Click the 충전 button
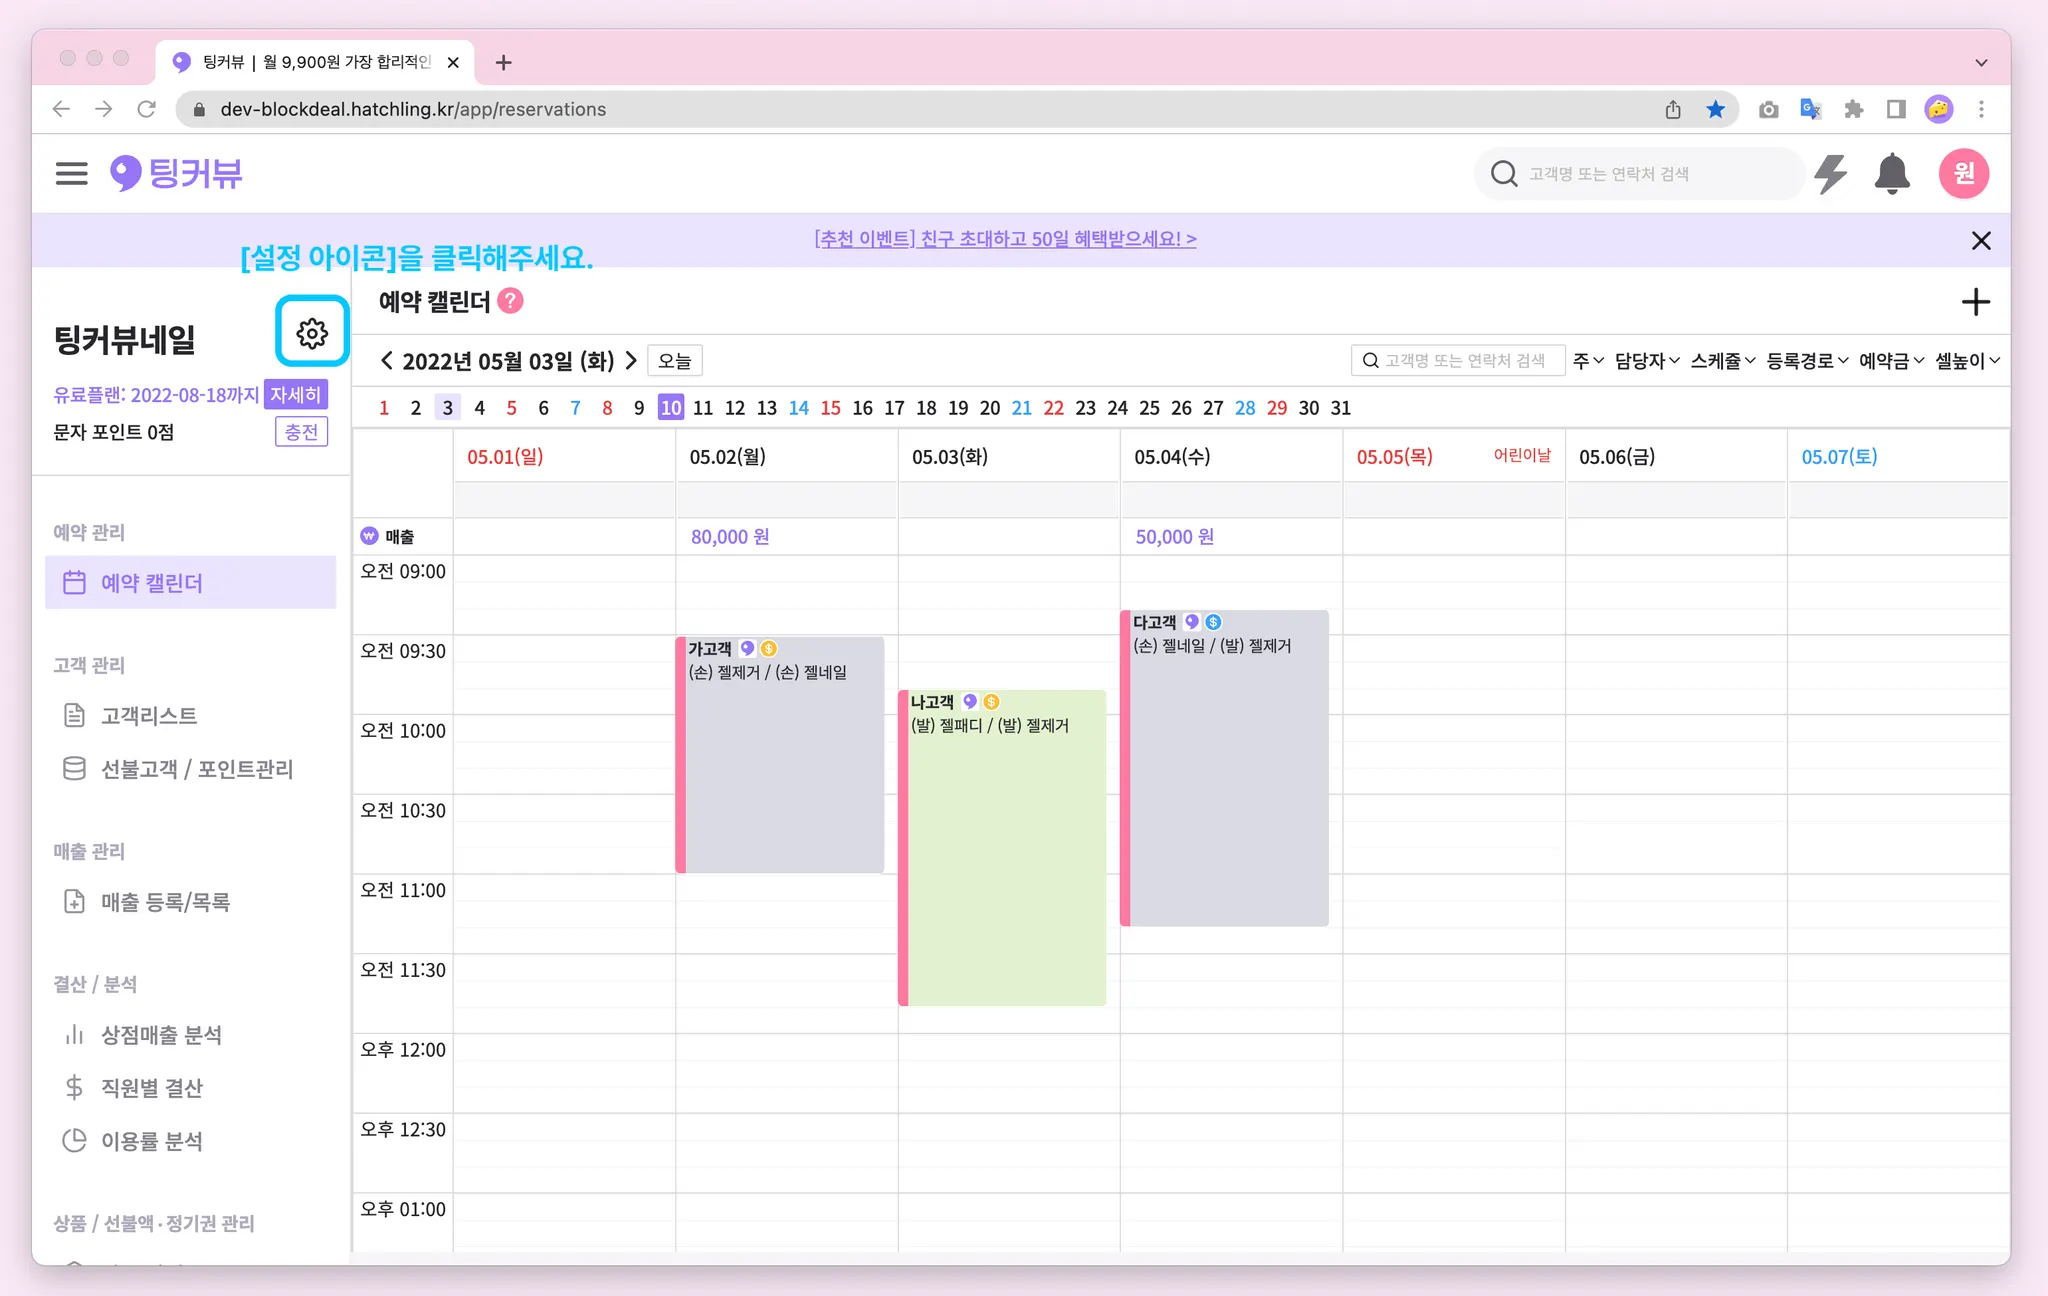Image resolution: width=2048 pixels, height=1296 pixels. pyautogui.click(x=301, y=432)
